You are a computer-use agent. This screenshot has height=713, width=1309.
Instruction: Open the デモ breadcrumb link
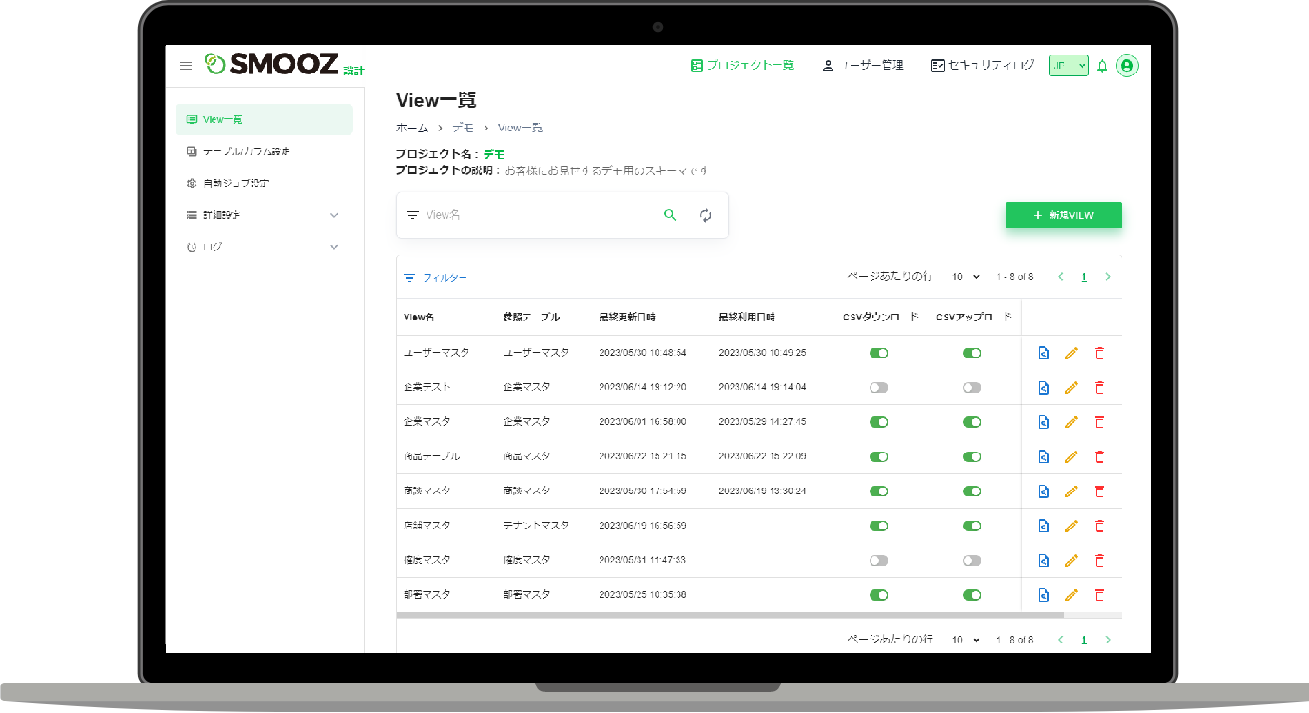point(463,127)
